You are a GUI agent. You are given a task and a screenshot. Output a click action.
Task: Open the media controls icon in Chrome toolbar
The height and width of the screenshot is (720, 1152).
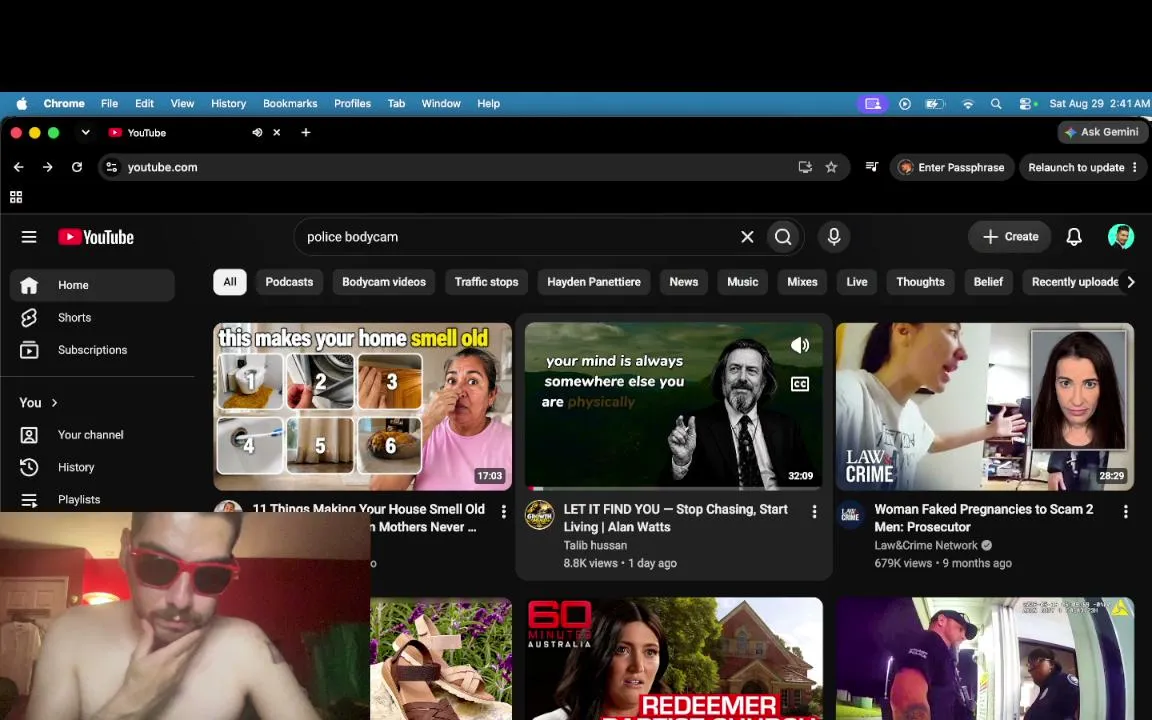[871, 168]
